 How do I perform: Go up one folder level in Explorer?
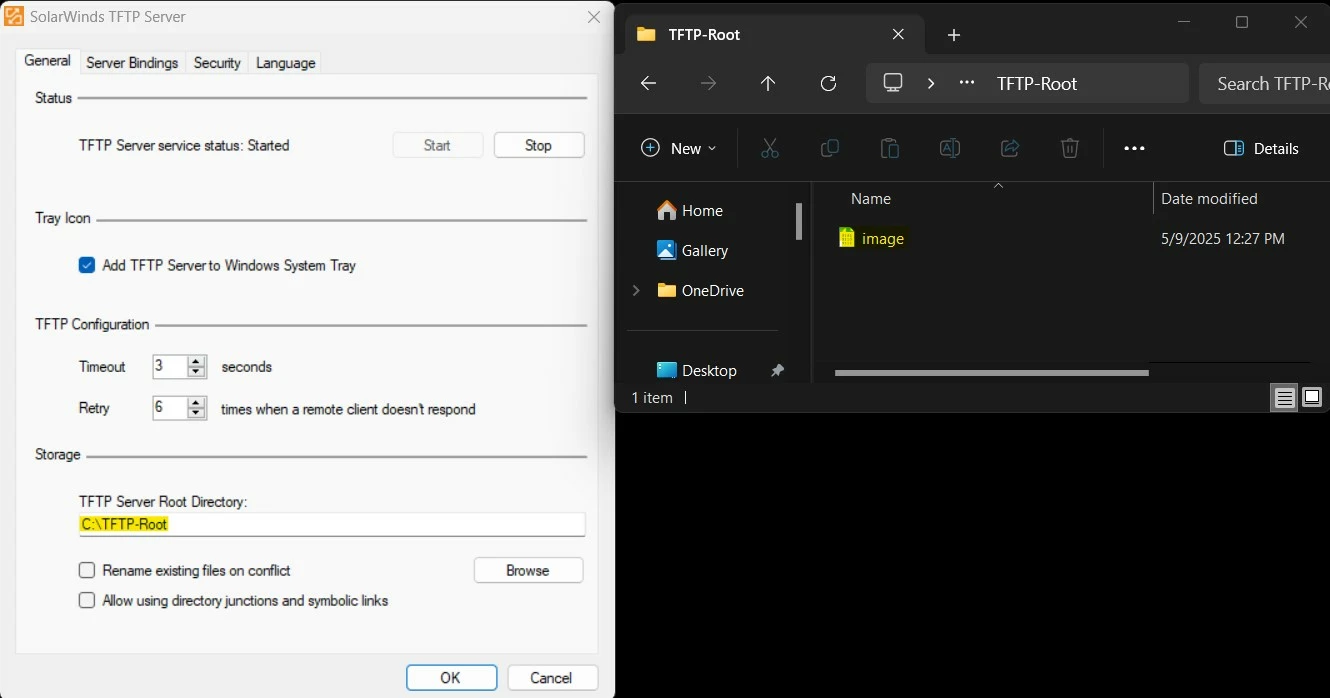(768, 84)
